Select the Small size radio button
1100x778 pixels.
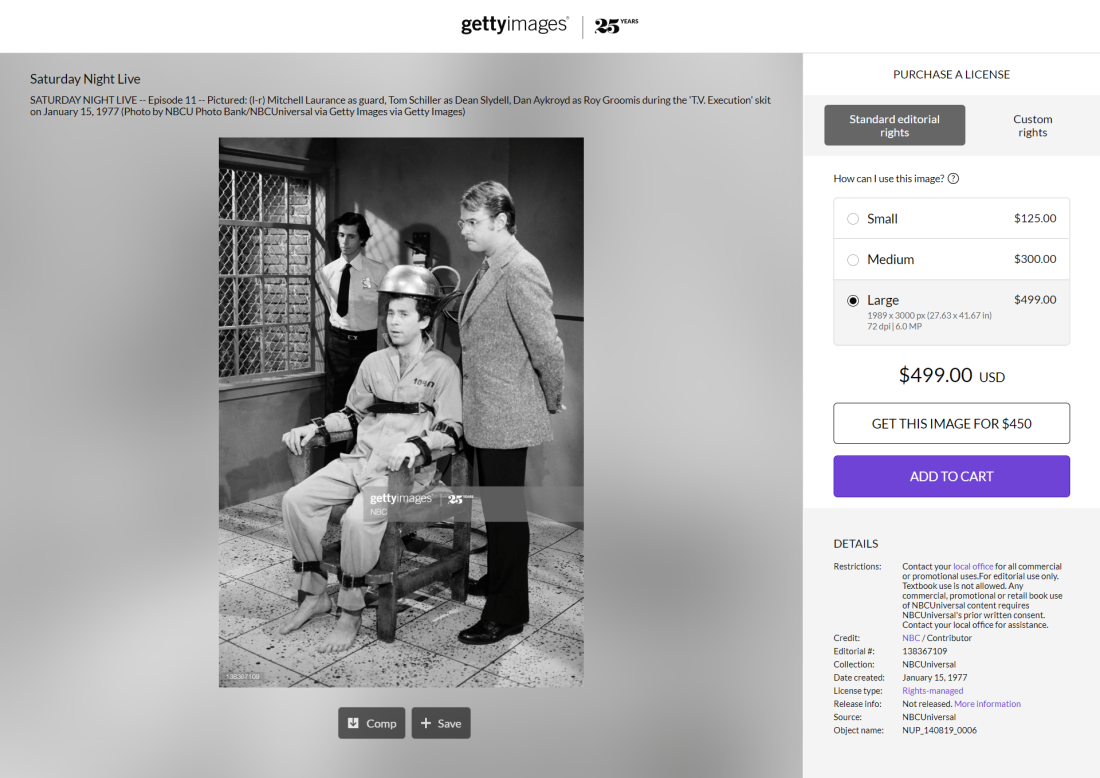tap(853, 219)
